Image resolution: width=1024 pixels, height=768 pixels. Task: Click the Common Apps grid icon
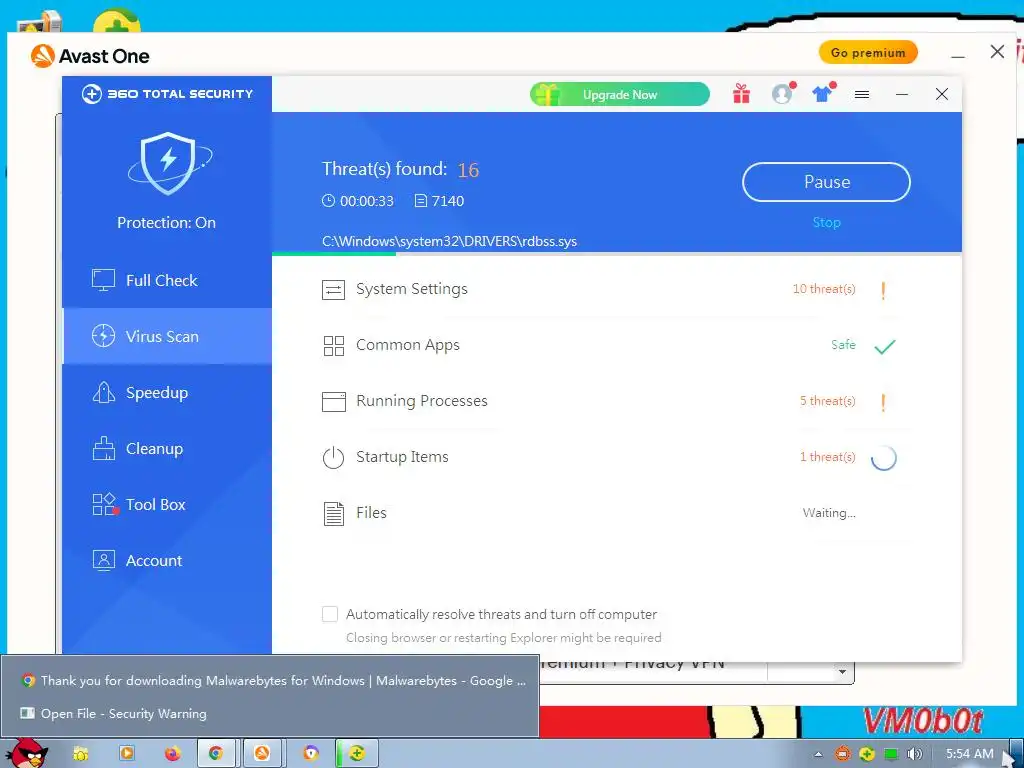(x=333, y=345)
